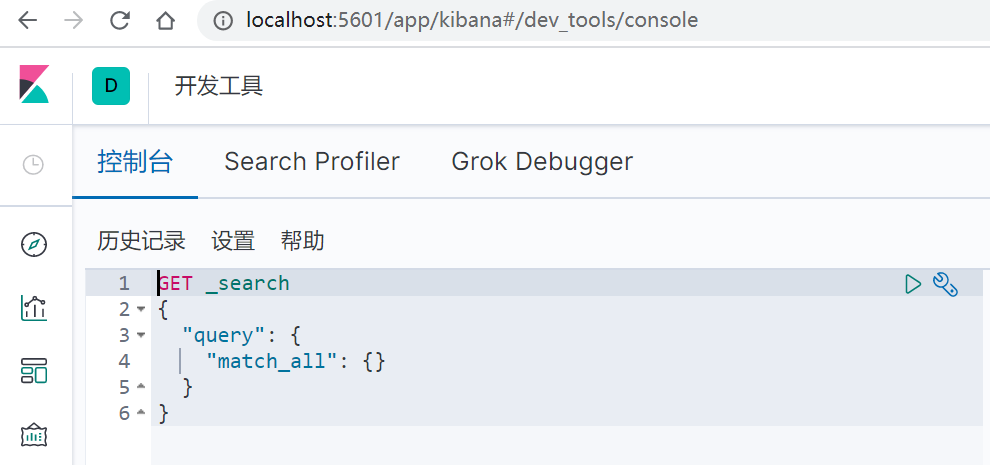Open Canvas icon in sidebar
The image size is (990, 465).
tap(34, 435)
